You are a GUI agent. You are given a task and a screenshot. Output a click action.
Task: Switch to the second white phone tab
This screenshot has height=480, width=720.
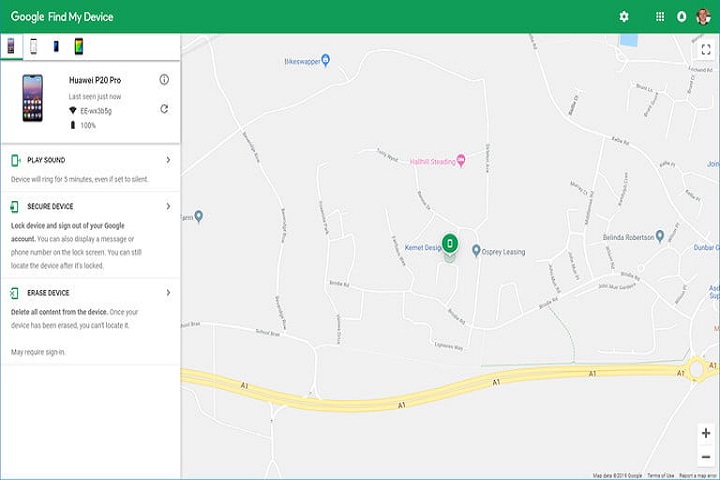click(x=33, y=46)
